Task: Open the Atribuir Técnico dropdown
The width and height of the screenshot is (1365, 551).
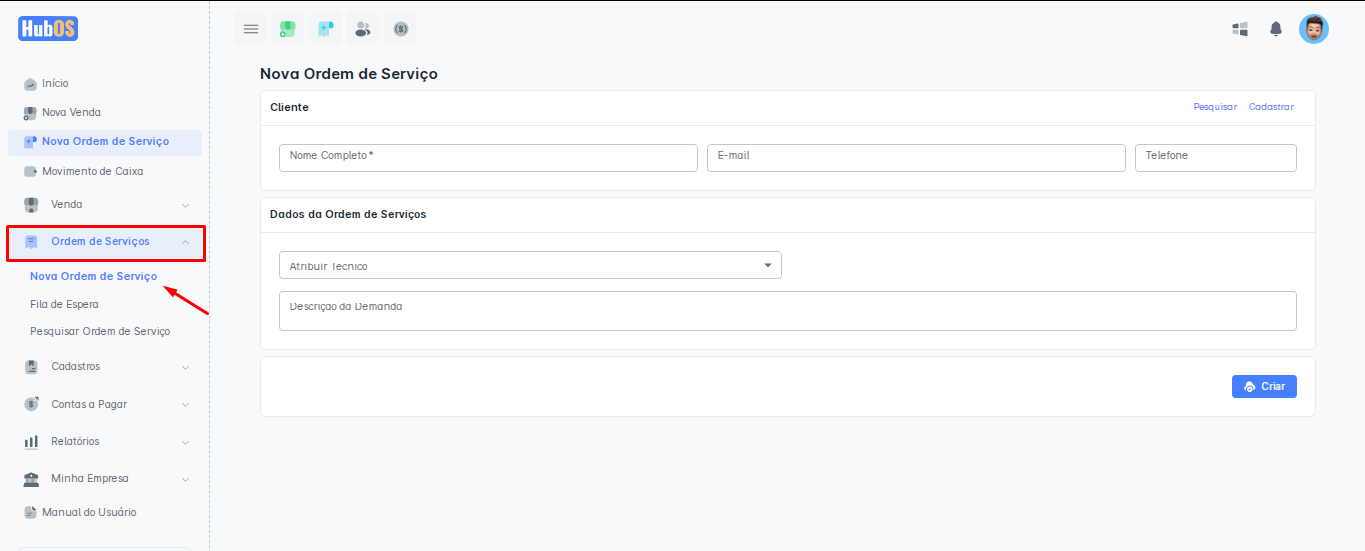Action: [x=530, y=265]
